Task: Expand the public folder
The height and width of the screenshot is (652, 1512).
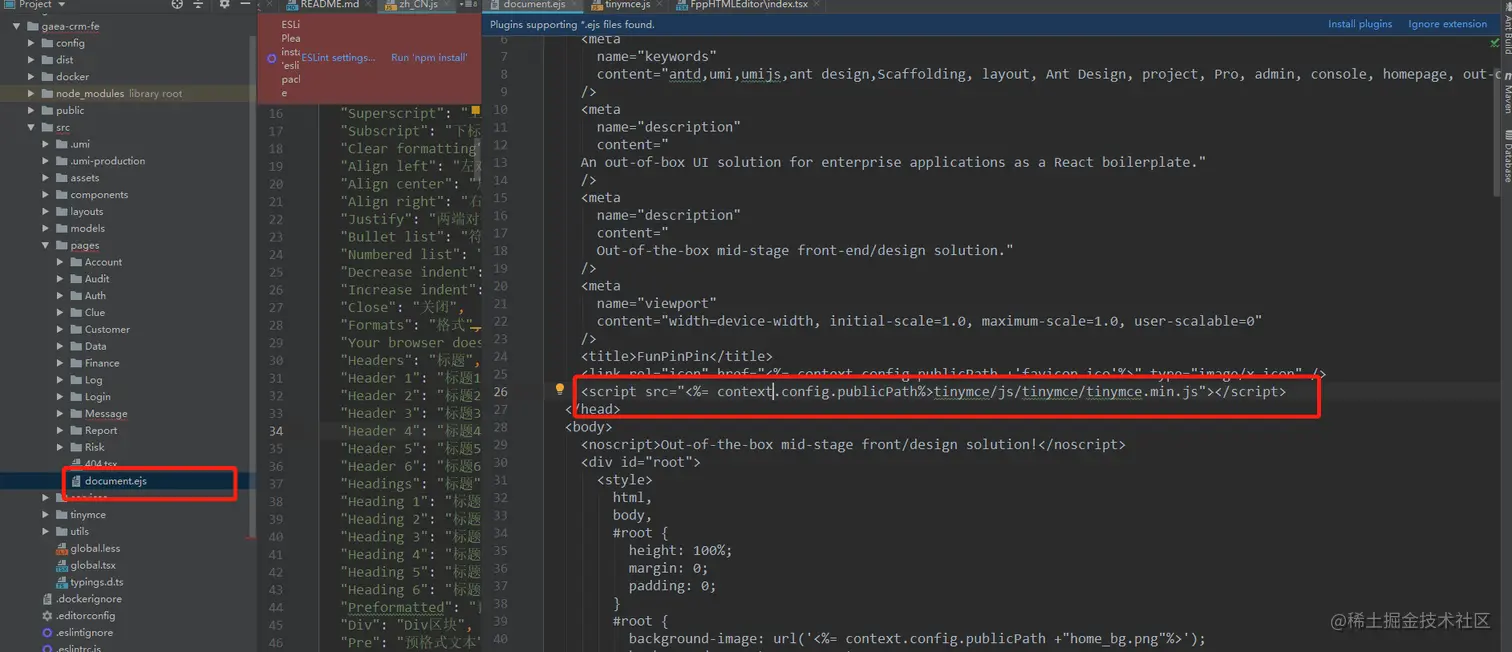Action: (x=32, y=110)
